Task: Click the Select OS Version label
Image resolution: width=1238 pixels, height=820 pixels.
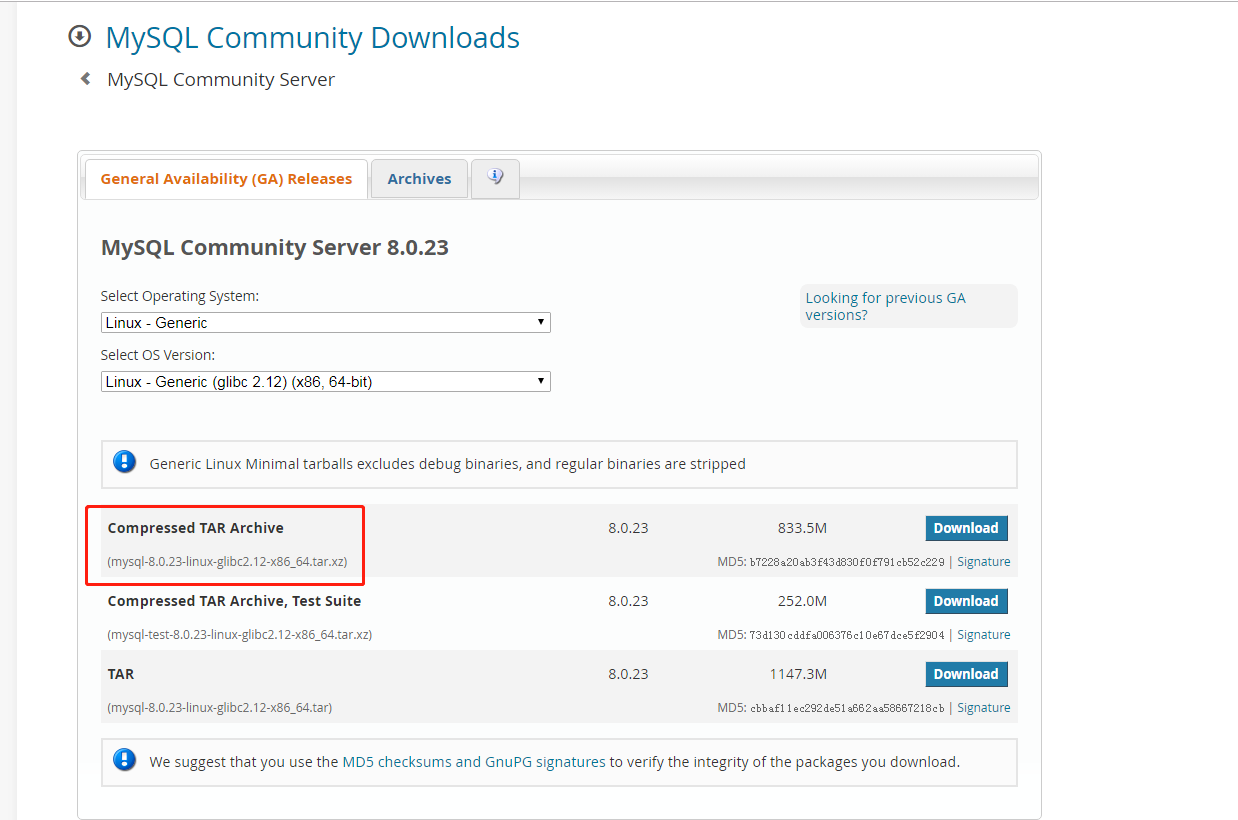Action: 158,355
